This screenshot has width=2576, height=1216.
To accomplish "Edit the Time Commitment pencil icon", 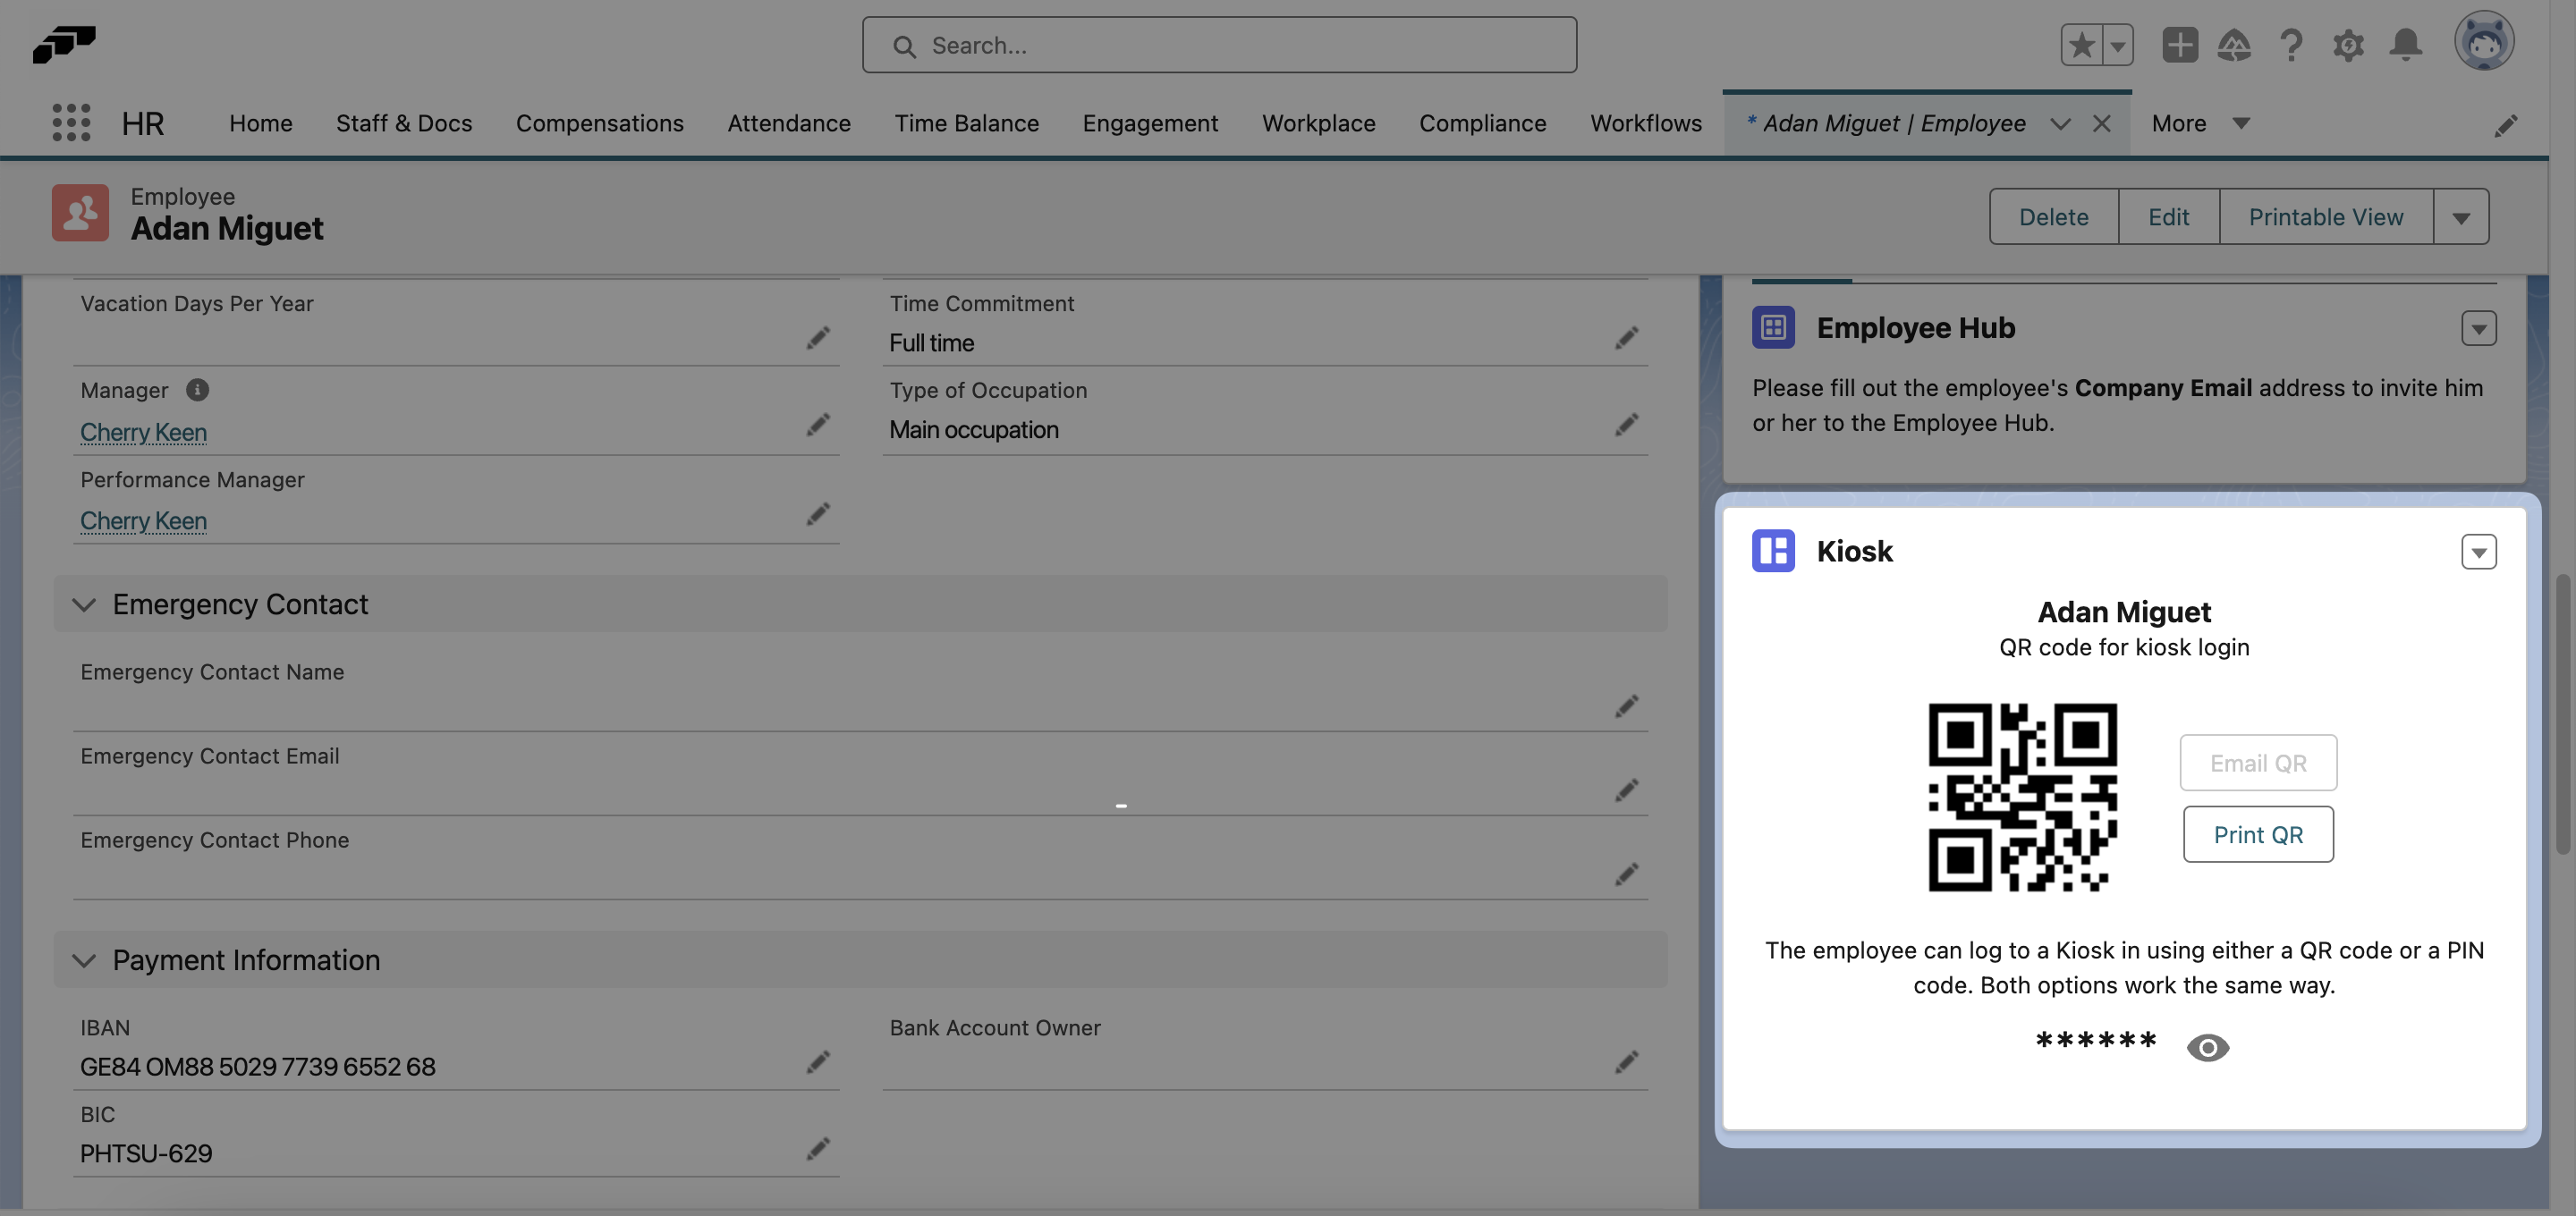I will pos(1626,338).
